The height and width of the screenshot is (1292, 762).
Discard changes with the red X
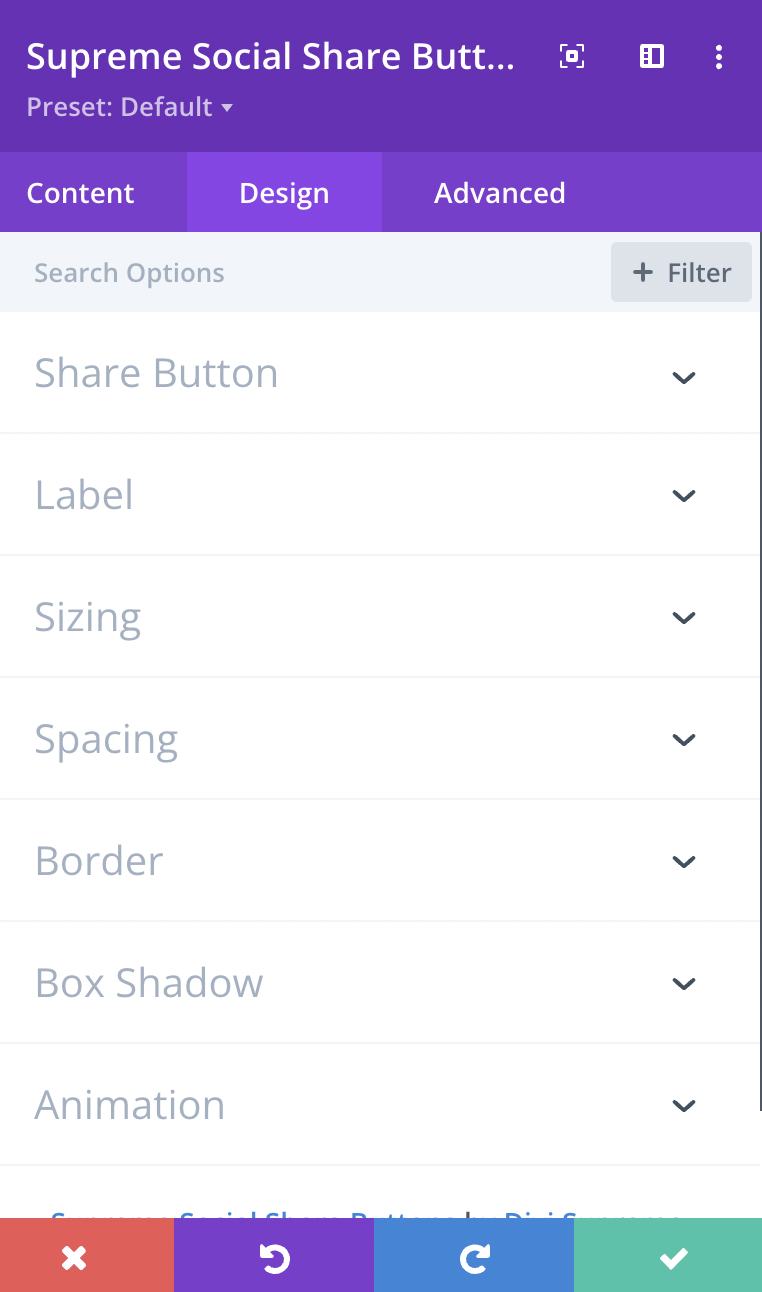click(74, 1258)
